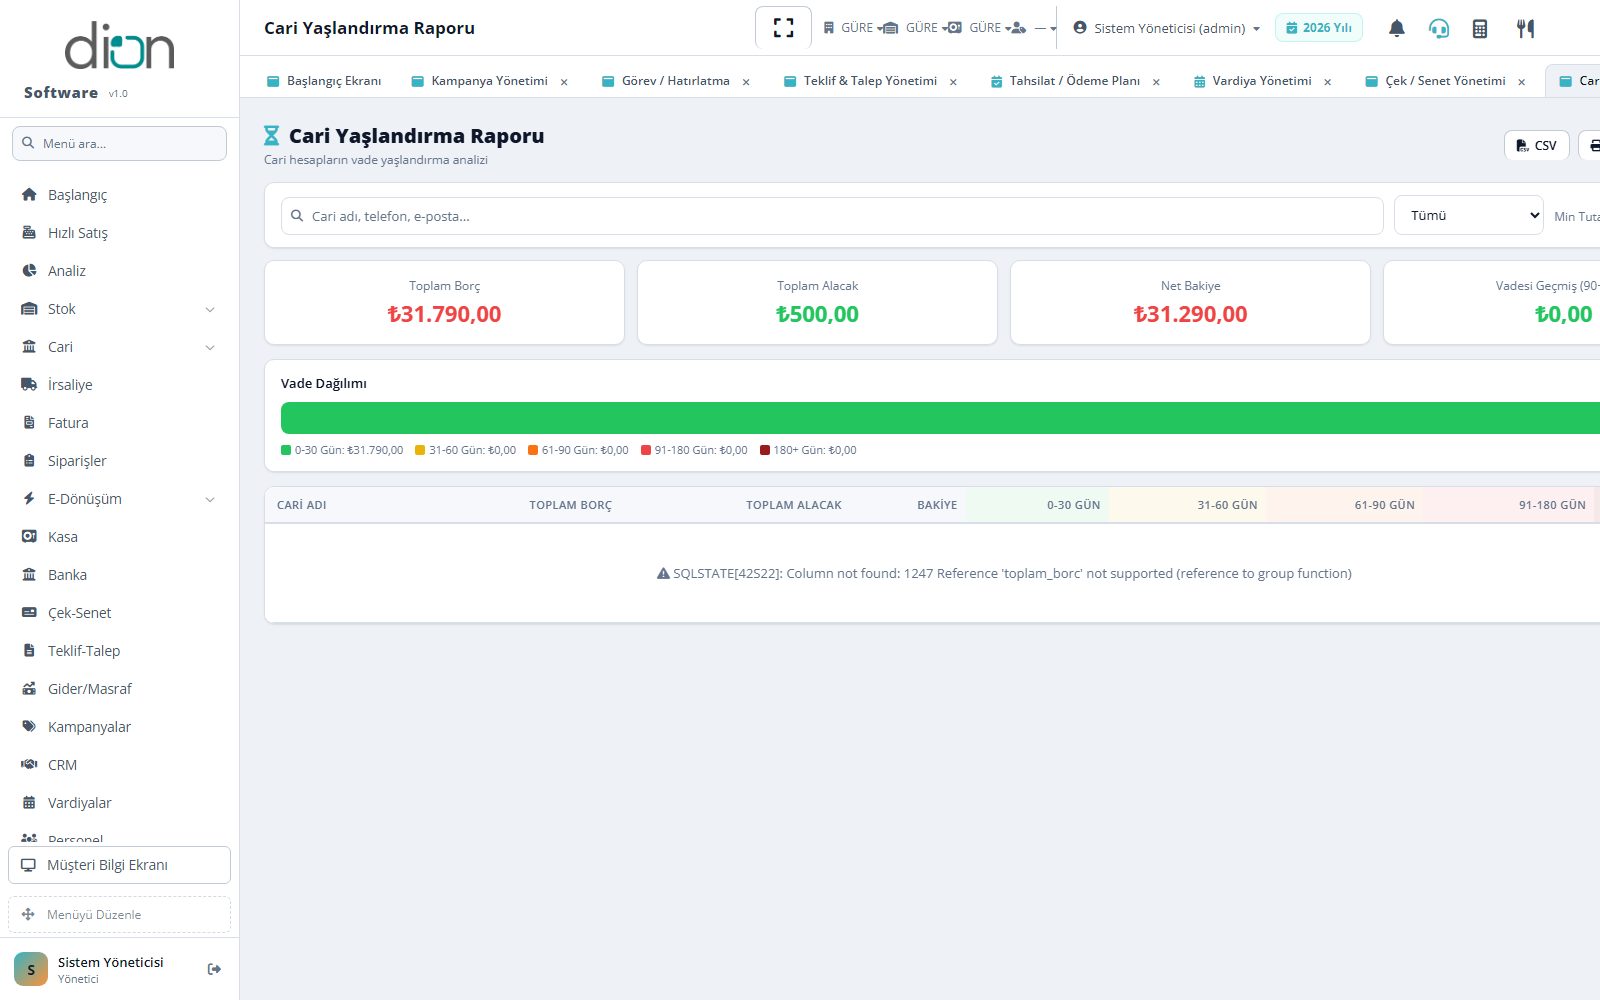1600x1000 pixels.
Task: Close the Vardiya Yönetimi tab
Action: point(1328,82)
